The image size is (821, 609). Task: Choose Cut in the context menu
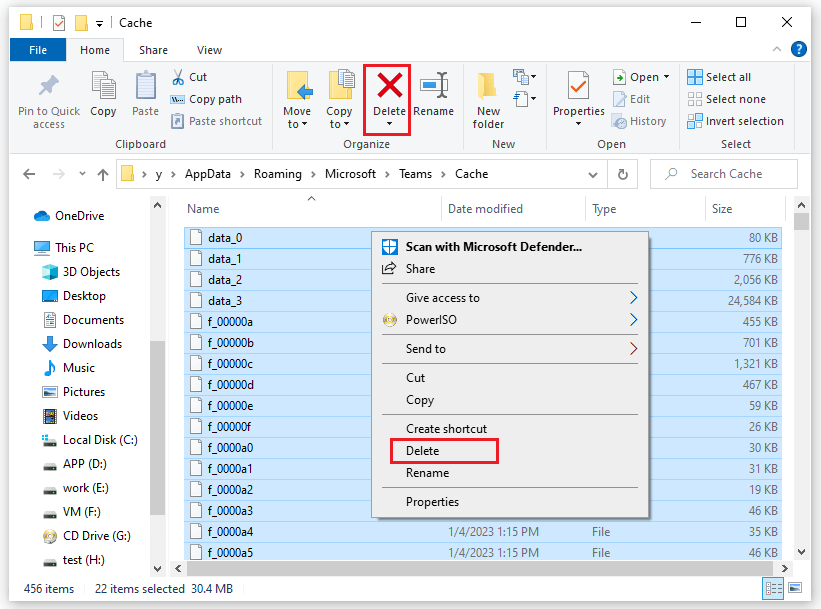(x=415, y=378)
